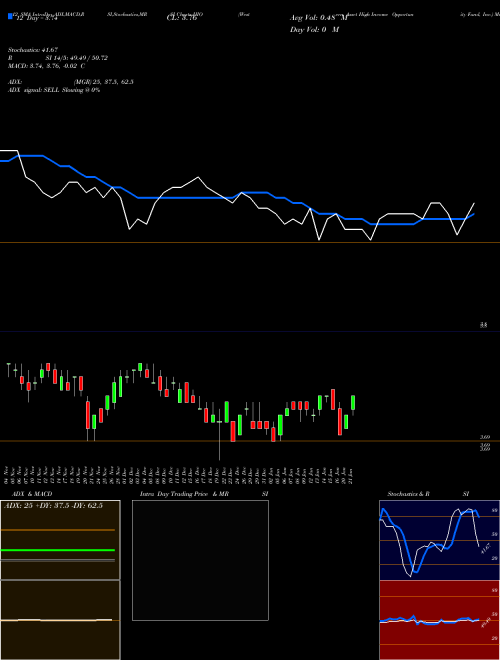The image size is (500, 660).
Task: Click the ADX '(MGR) 25, 37.5, 62.5' values
Action: point(104,82)
